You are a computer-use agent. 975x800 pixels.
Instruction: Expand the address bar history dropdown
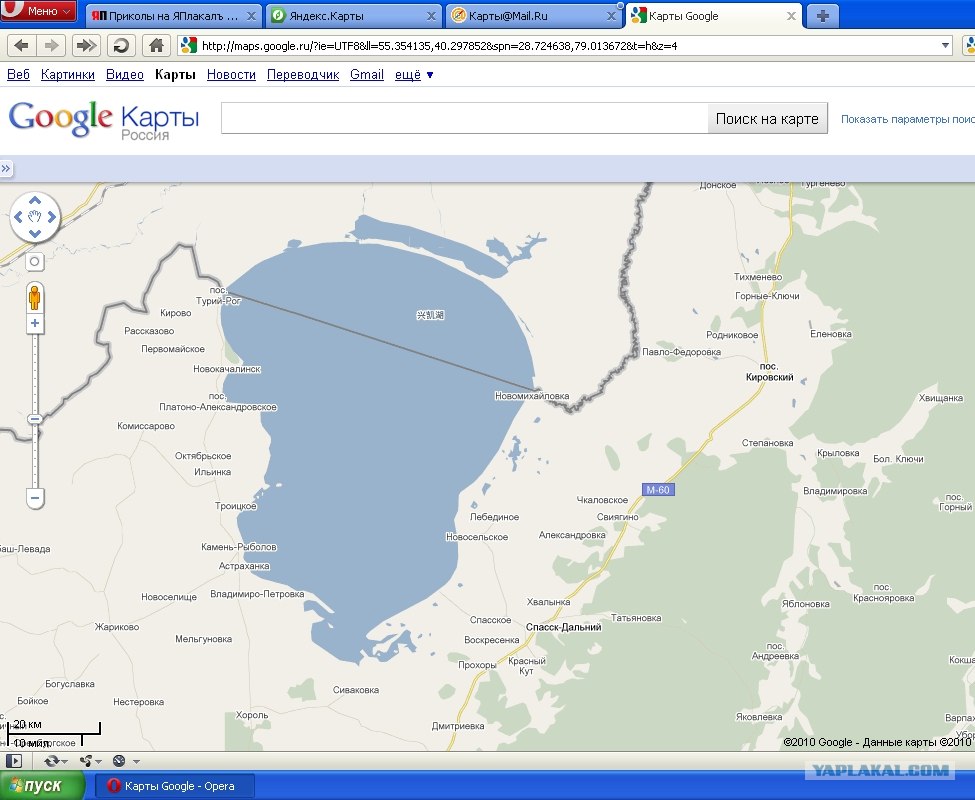coord(945,45)
